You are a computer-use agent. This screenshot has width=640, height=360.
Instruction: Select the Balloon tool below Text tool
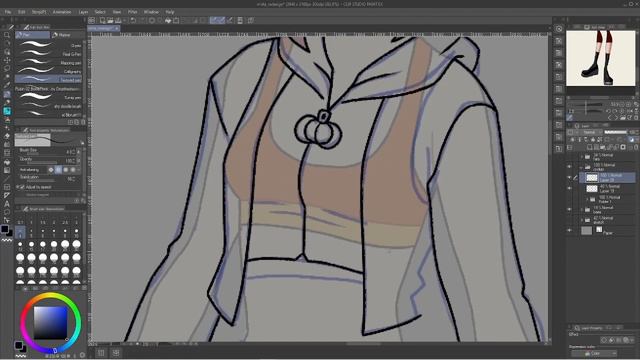(7, 212)
